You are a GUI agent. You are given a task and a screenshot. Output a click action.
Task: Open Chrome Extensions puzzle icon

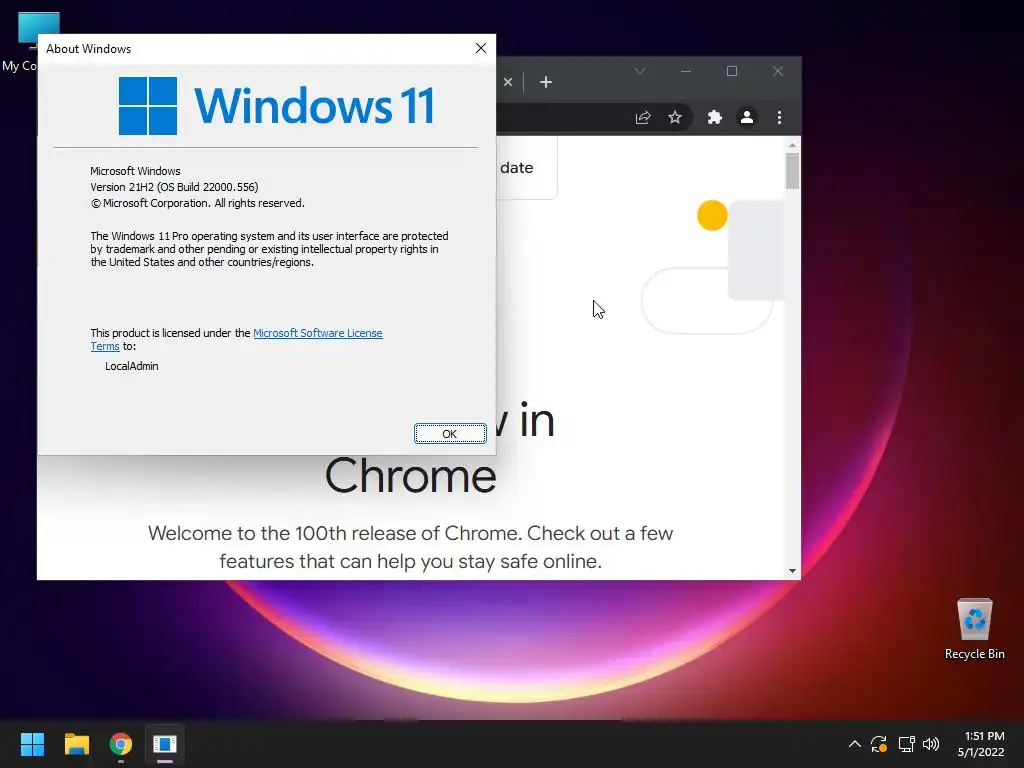pos(714,118)
